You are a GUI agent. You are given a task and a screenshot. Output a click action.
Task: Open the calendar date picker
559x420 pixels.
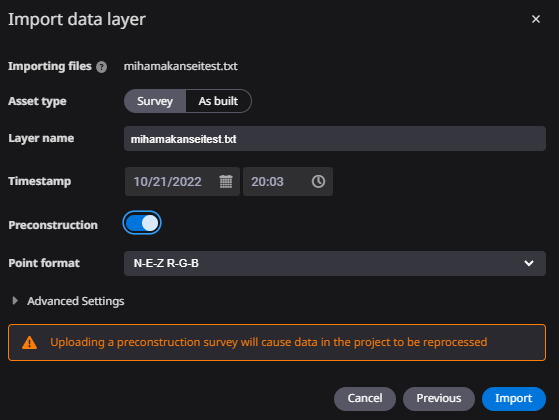(226, 181)
